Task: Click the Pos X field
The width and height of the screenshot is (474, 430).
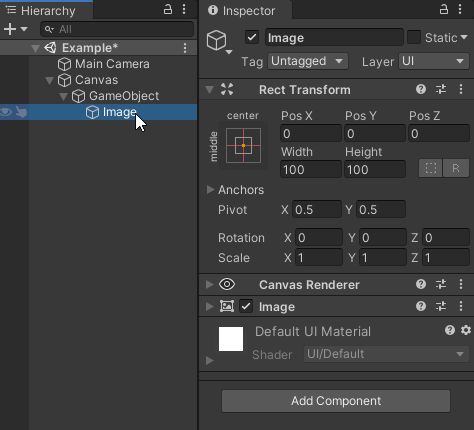Action: 311,134
